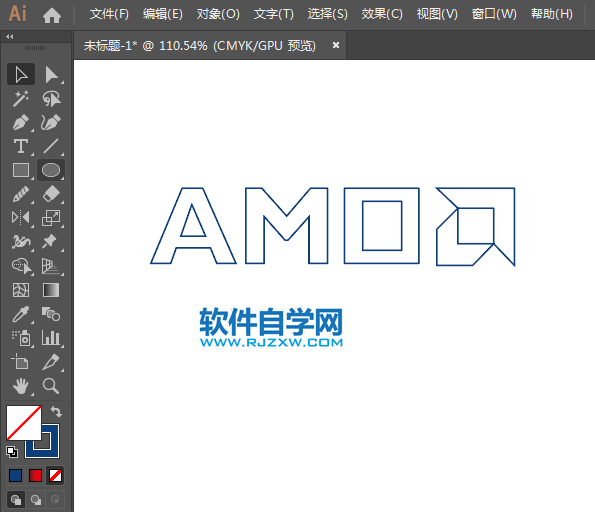
Task: Activate the Type tool
Action: pyautogui.click(x=21, y=146)
